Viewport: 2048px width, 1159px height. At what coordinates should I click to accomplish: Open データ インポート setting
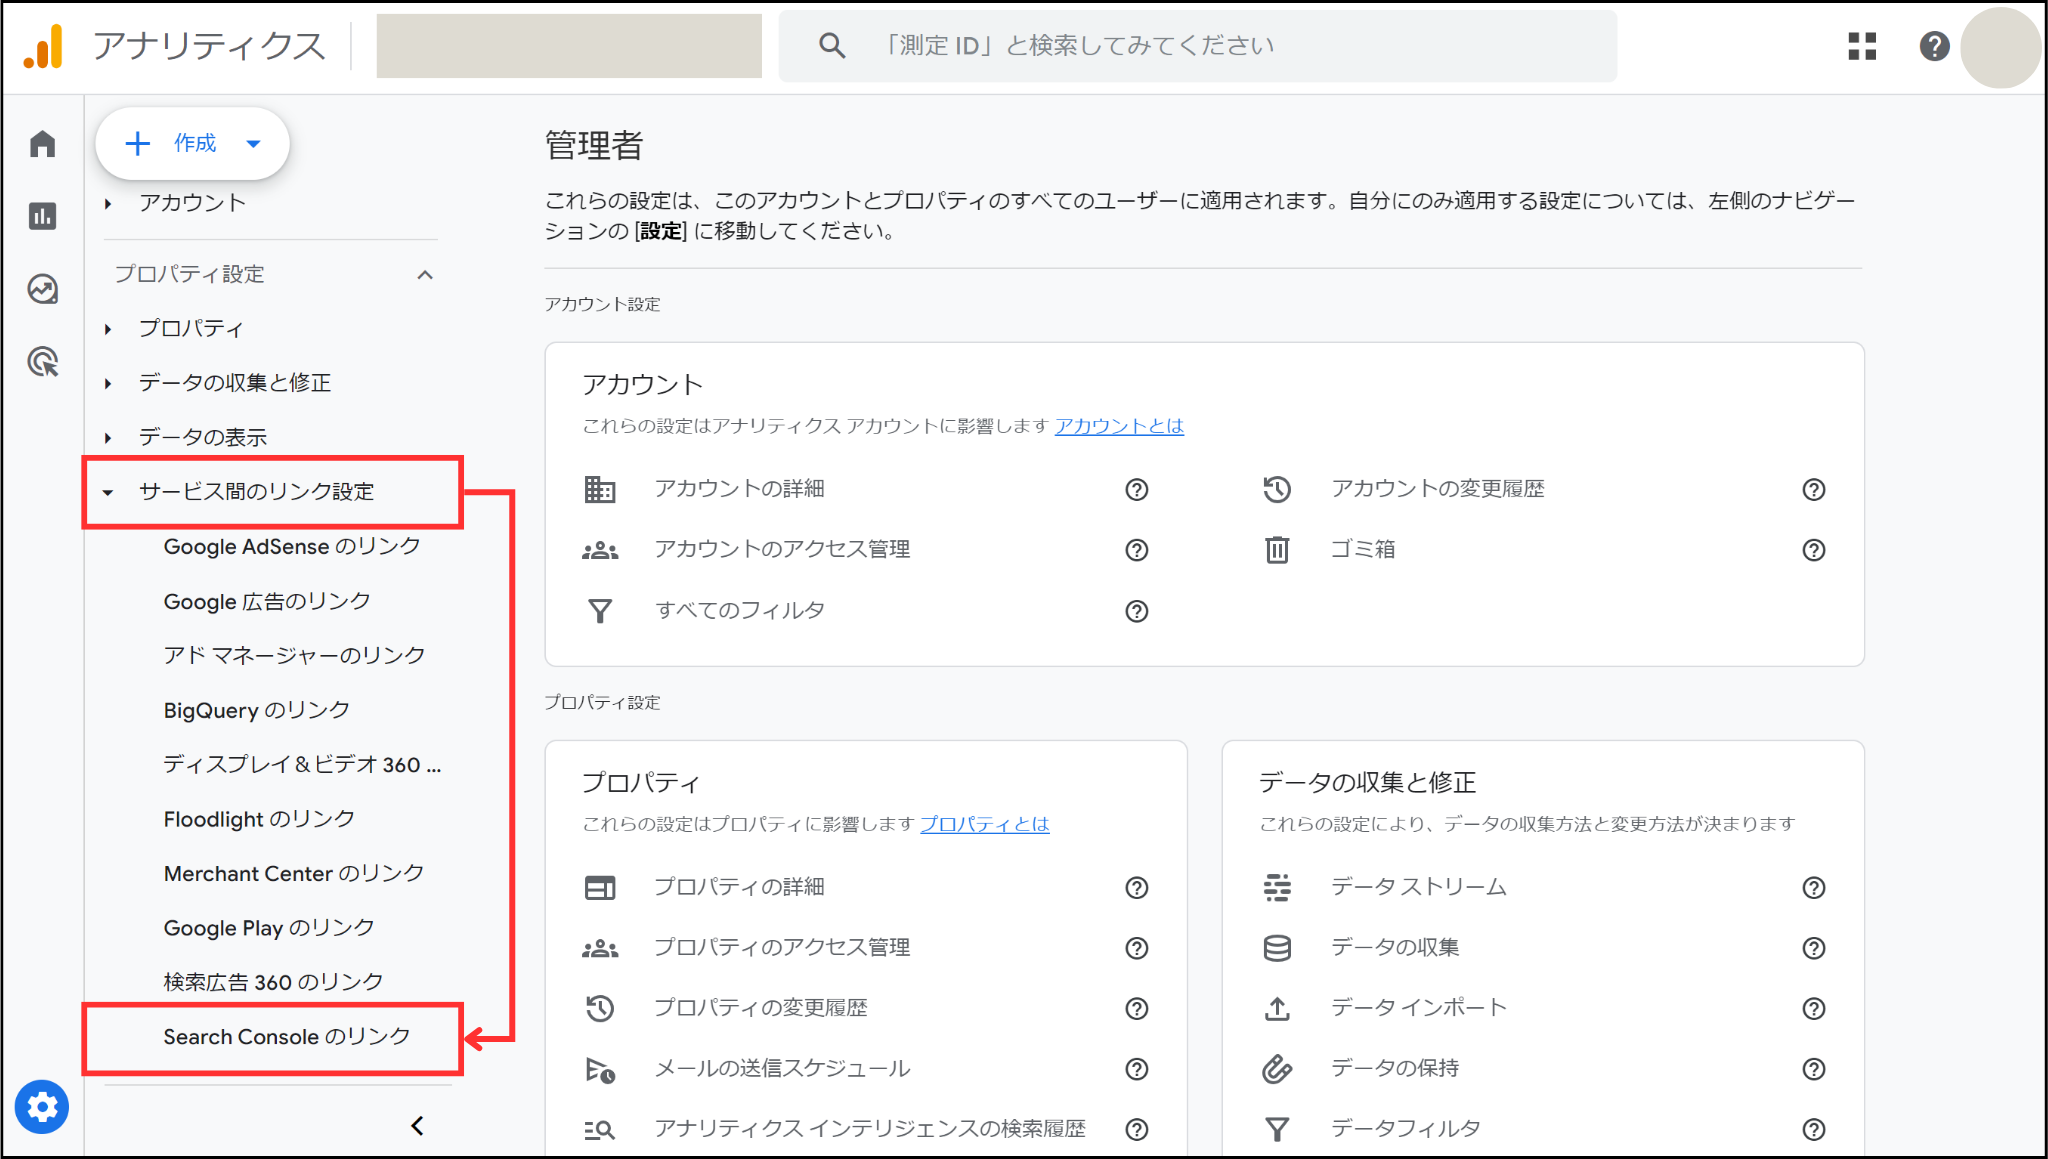(x=1418, y=1007)
